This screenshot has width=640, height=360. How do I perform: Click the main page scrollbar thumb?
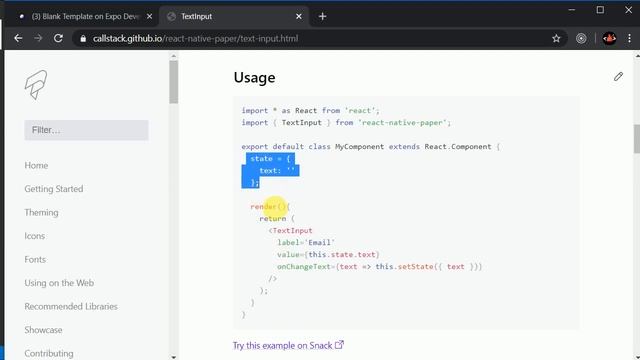(637, 139)
